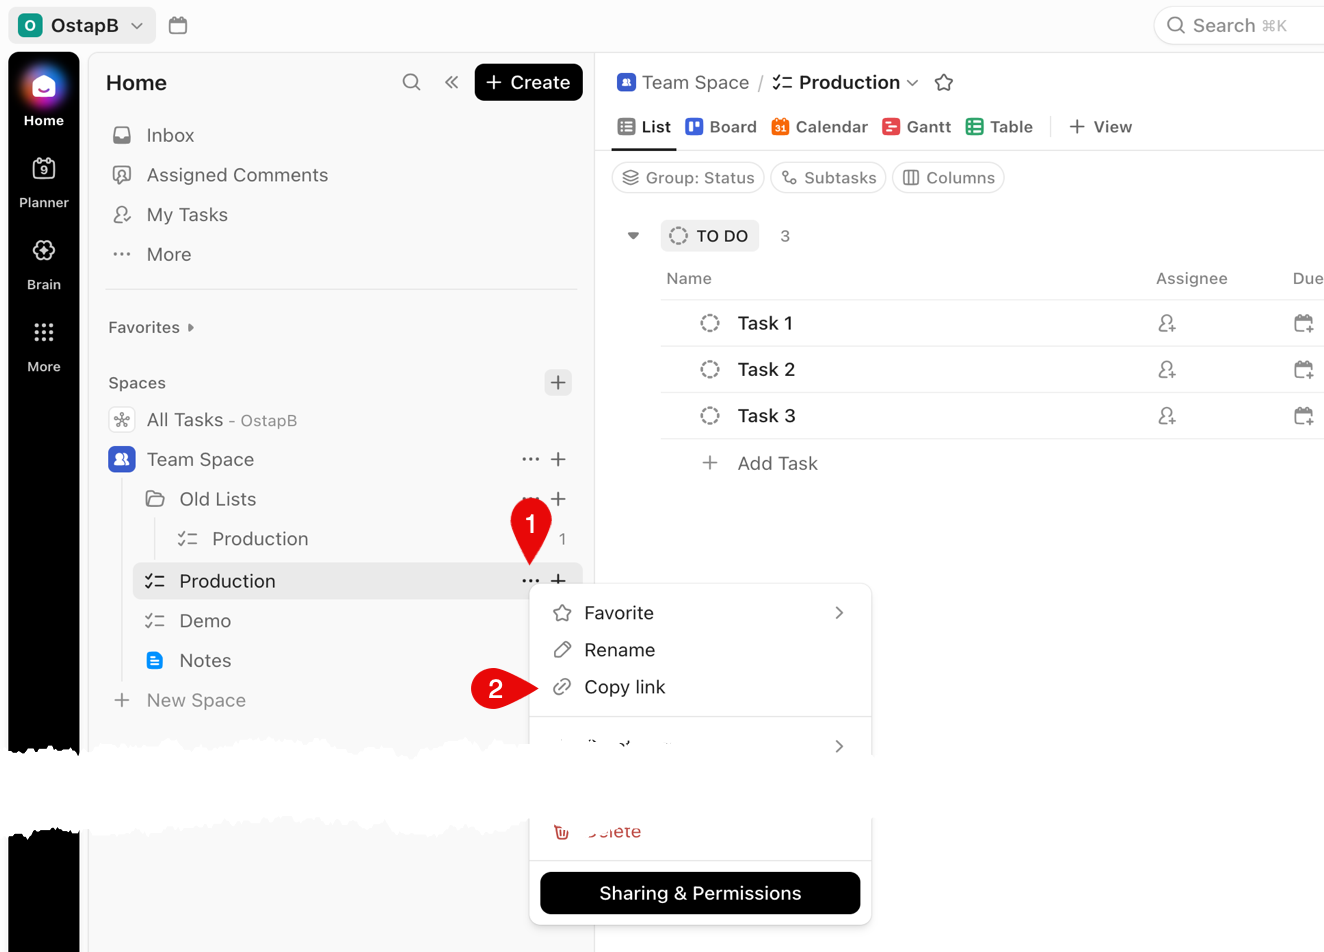The height and width of the screenshot is (952, 1324).
Task: Toggle the Subtasks filter pill
Action: 828,177
